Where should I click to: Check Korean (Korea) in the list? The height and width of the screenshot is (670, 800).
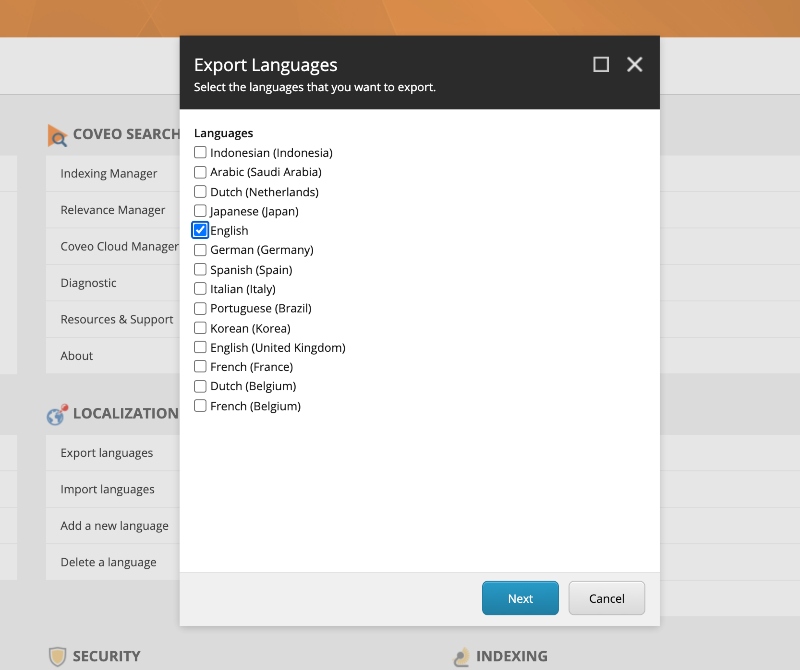pyautogui.click(x=199, y=327)
